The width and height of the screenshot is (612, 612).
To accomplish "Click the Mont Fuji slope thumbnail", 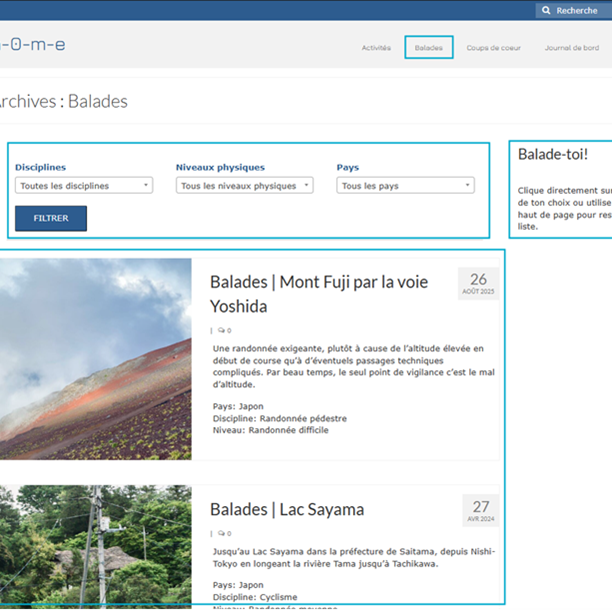I will click(x=96, y=359).
